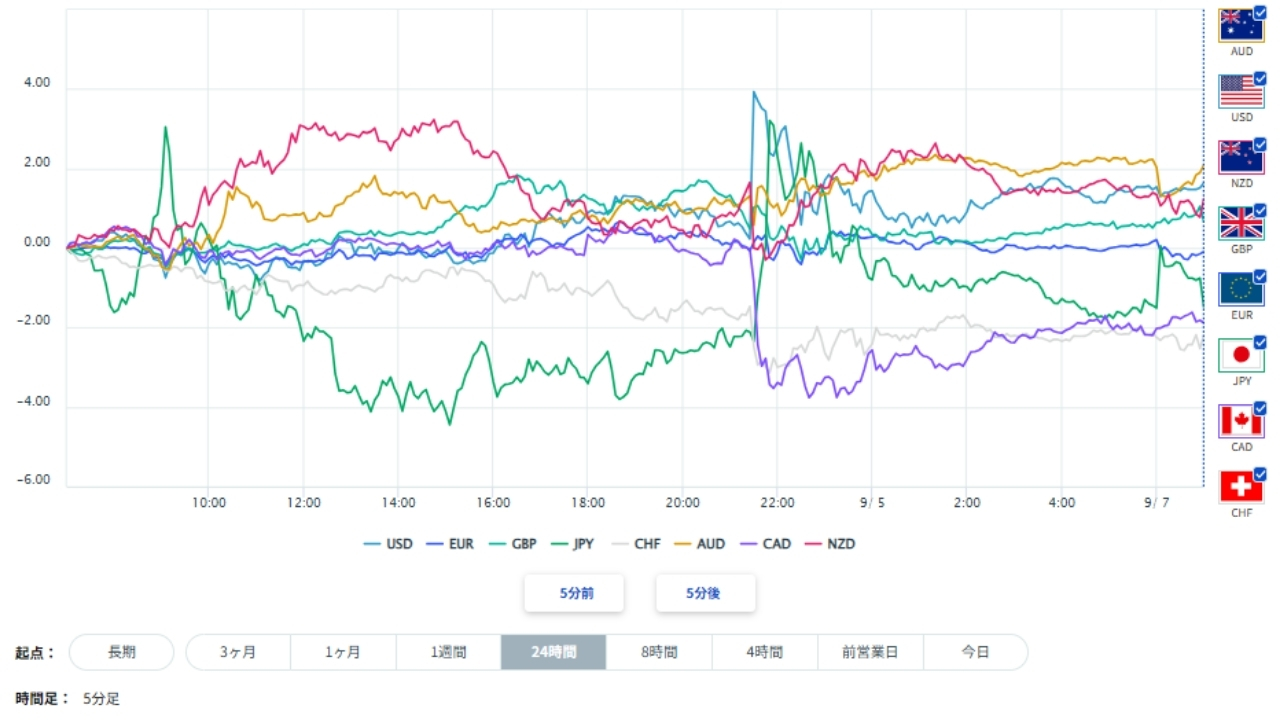The width and height of the screenshot is (1280, 720).
Task: Select the 長期 time range tab
Action: (x=122, y=652)
